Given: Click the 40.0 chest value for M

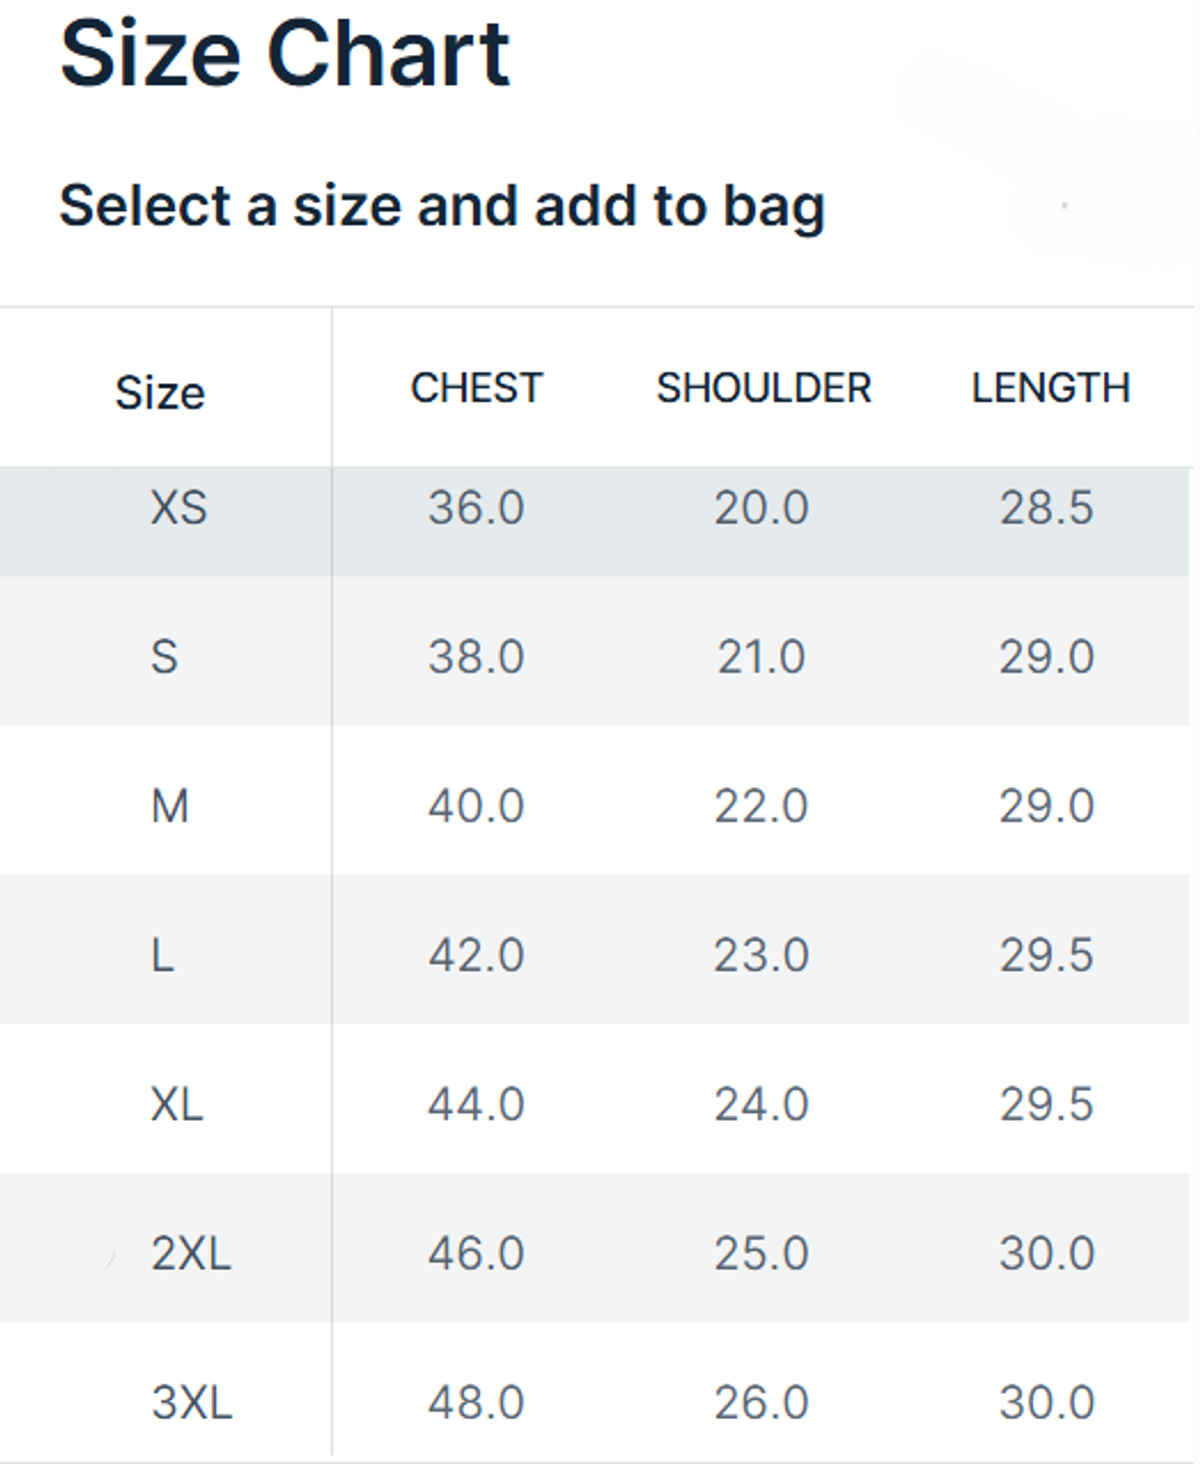Looking at the screenshot, I should tap(476, 806).
